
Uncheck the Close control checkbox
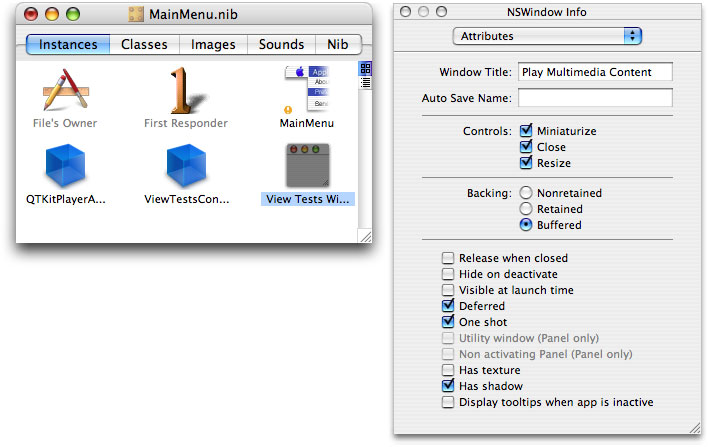point(526,146)
